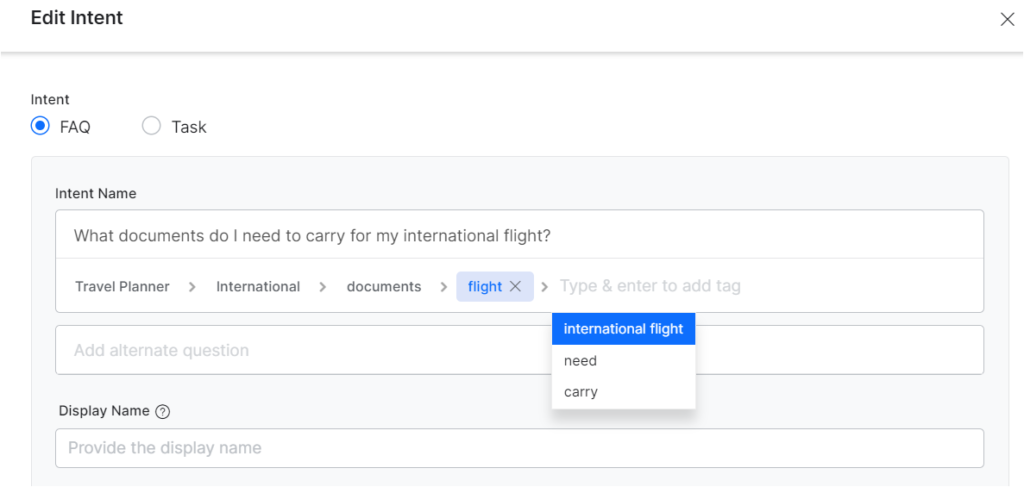Select the Task radio button
1024x487 pixels.
151,126
